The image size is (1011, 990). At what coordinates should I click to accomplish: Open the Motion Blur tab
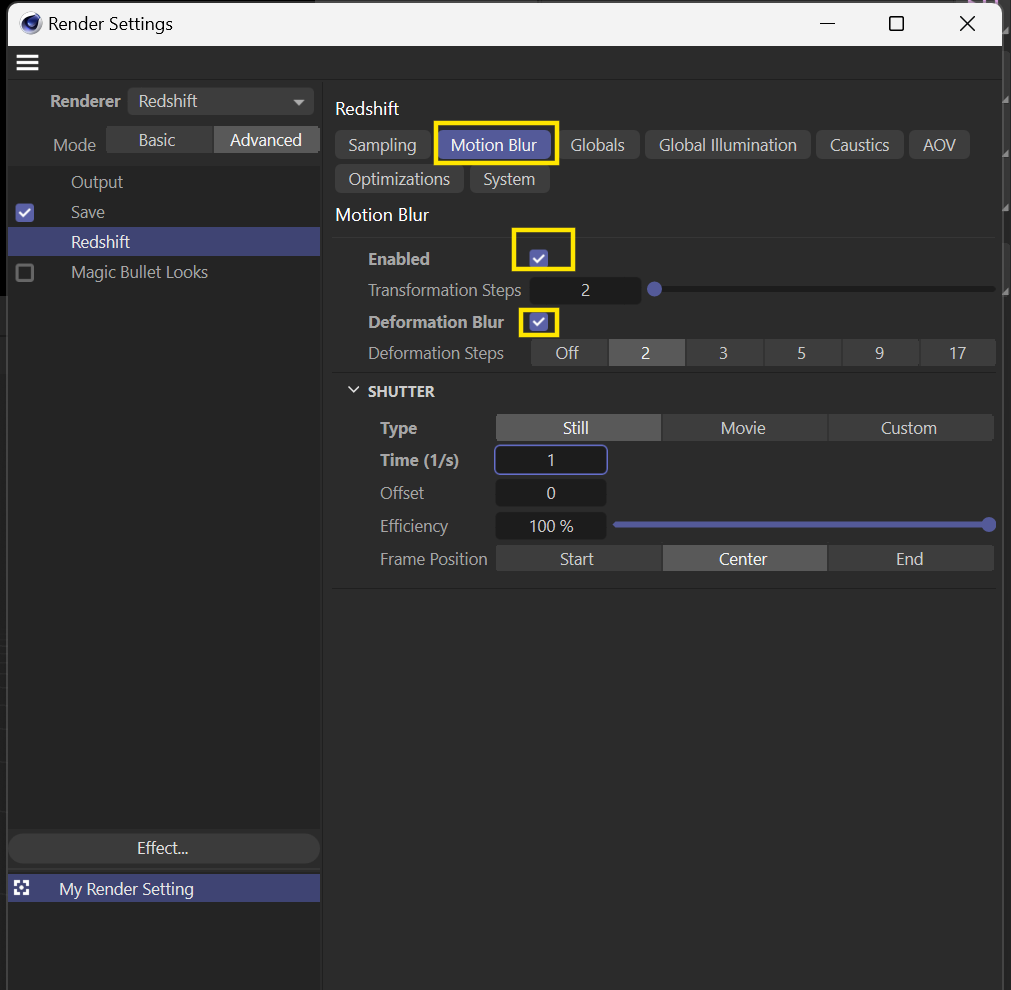point(494,145)
